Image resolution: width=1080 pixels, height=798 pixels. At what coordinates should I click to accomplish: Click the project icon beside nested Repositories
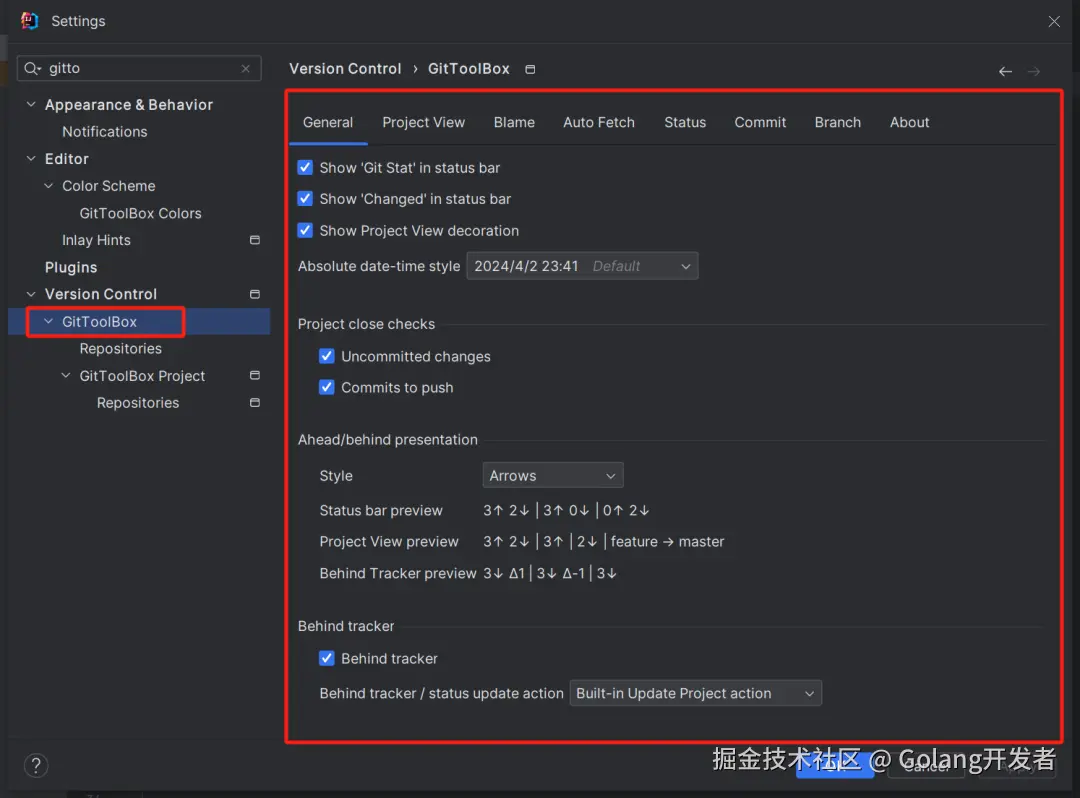coord(255,403)
